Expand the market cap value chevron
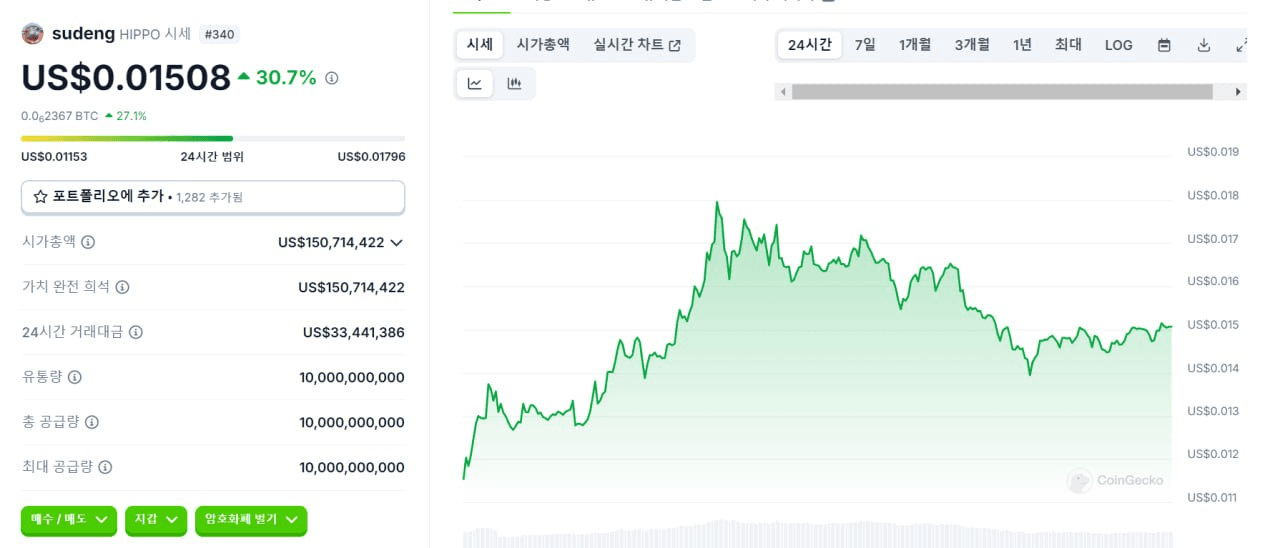 point(397,242)
